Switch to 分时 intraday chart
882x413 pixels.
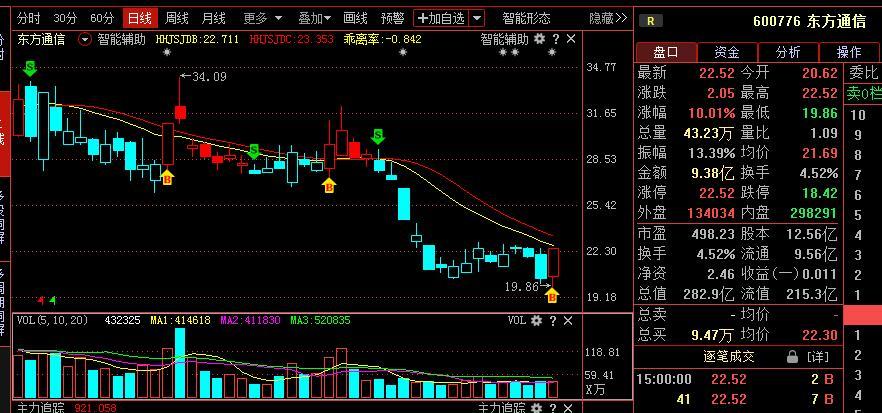28,19
